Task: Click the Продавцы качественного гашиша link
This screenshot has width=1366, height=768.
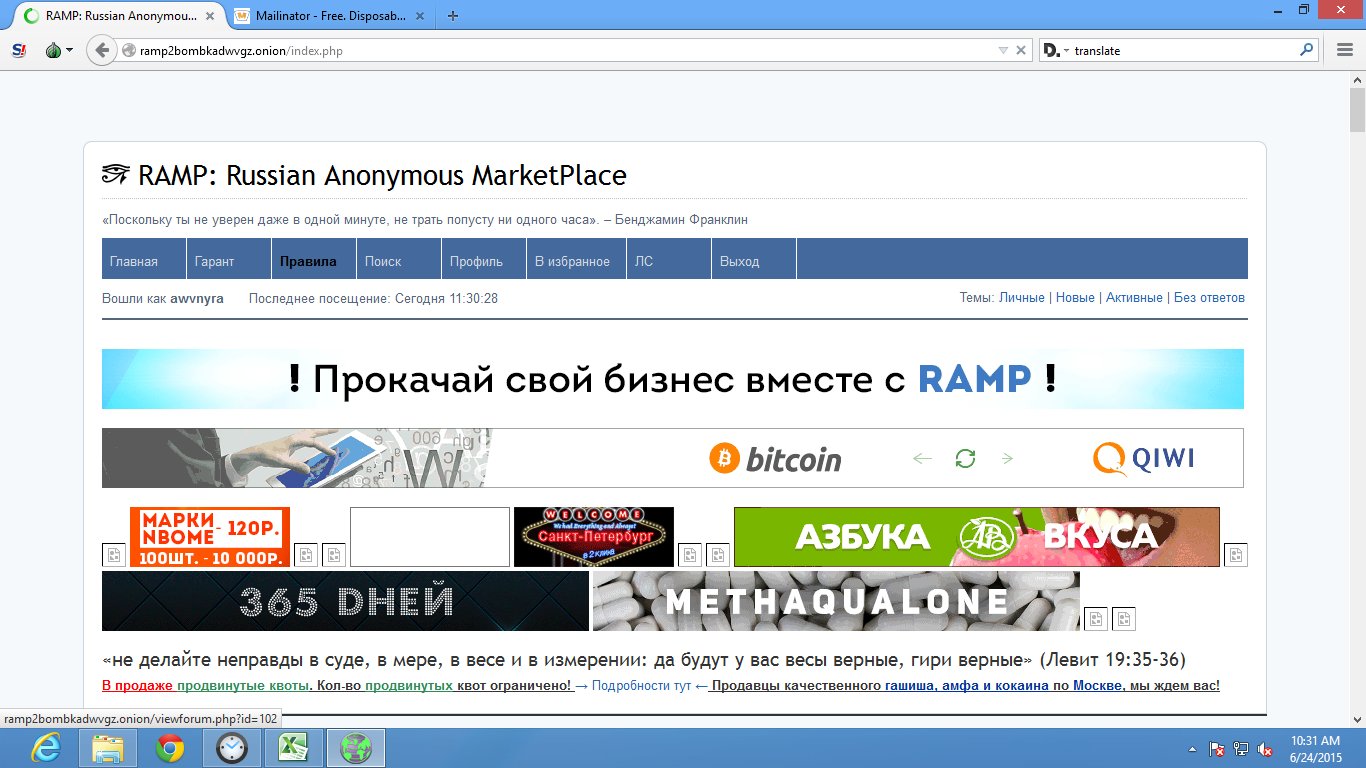Action: click(x=965, y=686)
